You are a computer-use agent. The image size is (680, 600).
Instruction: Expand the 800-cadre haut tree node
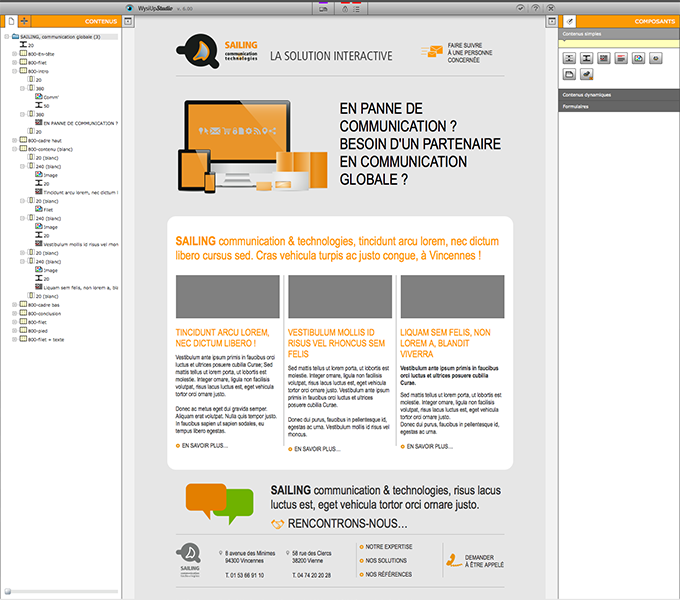click(x=14, y=140)
